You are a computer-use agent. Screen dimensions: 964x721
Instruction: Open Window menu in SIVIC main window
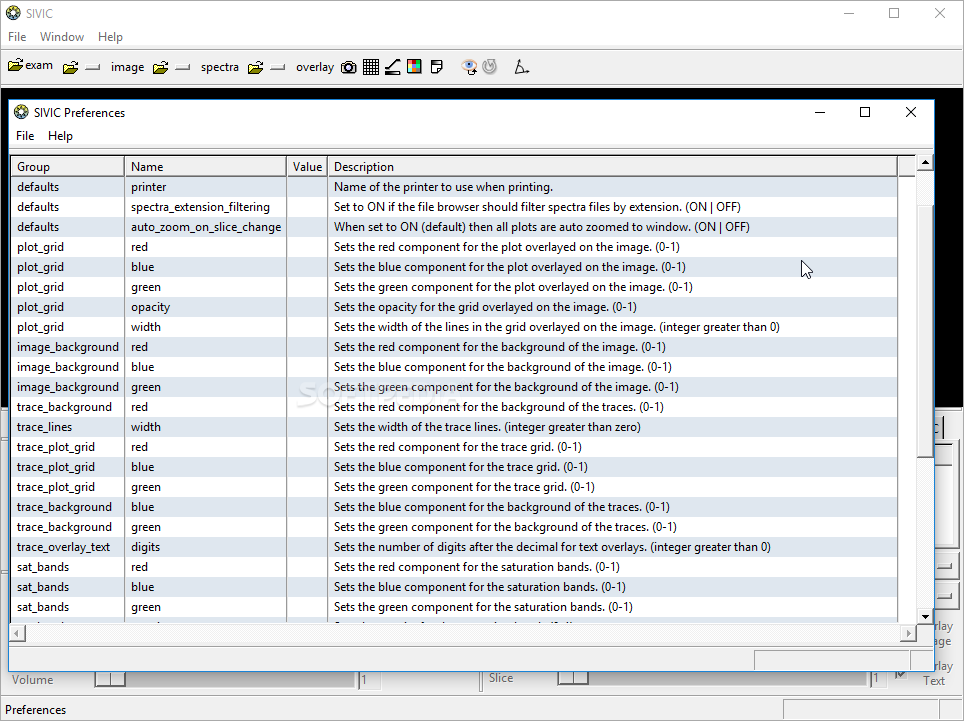62,37
